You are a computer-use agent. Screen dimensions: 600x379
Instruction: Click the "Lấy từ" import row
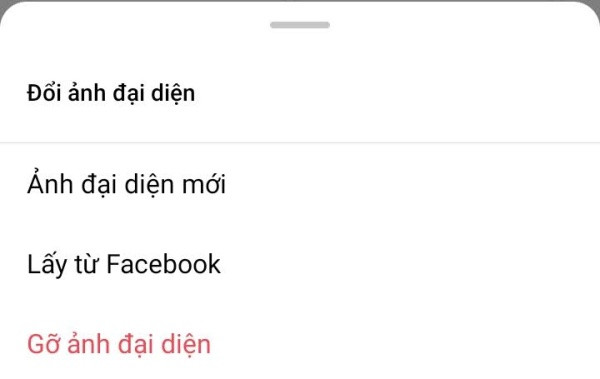pyautogui.click(x=300, y=264)
